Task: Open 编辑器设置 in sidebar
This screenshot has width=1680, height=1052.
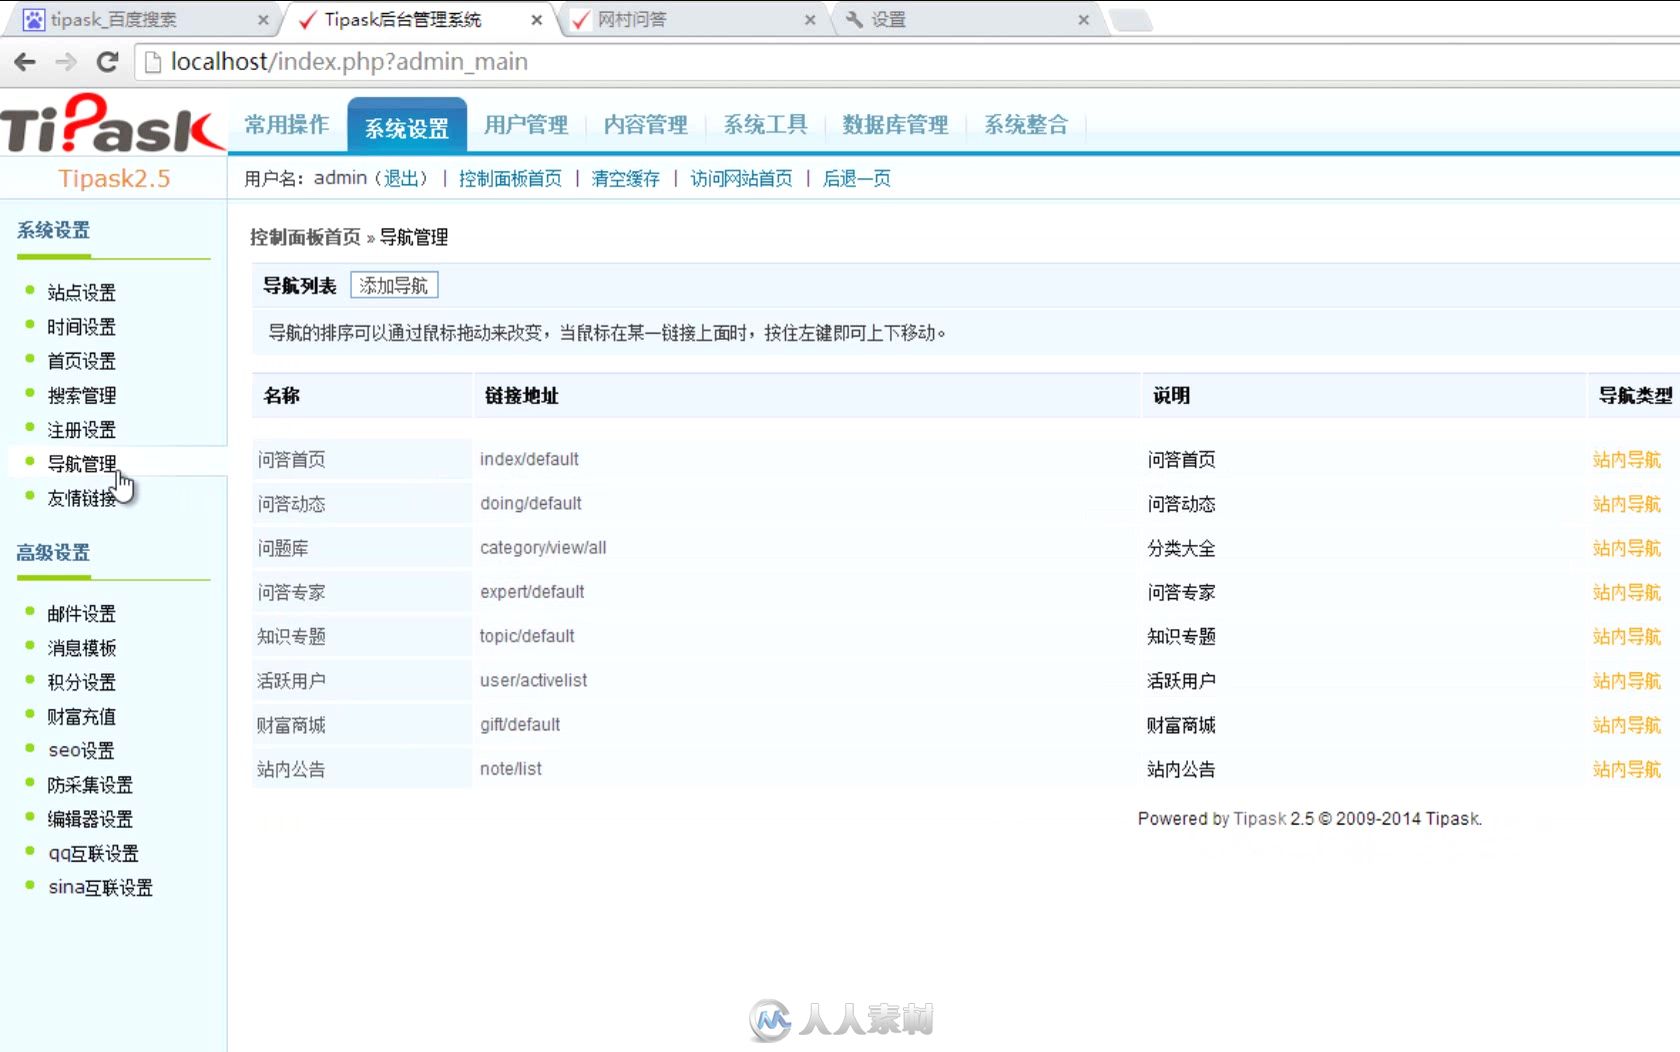Action: [x=90, y=819]
